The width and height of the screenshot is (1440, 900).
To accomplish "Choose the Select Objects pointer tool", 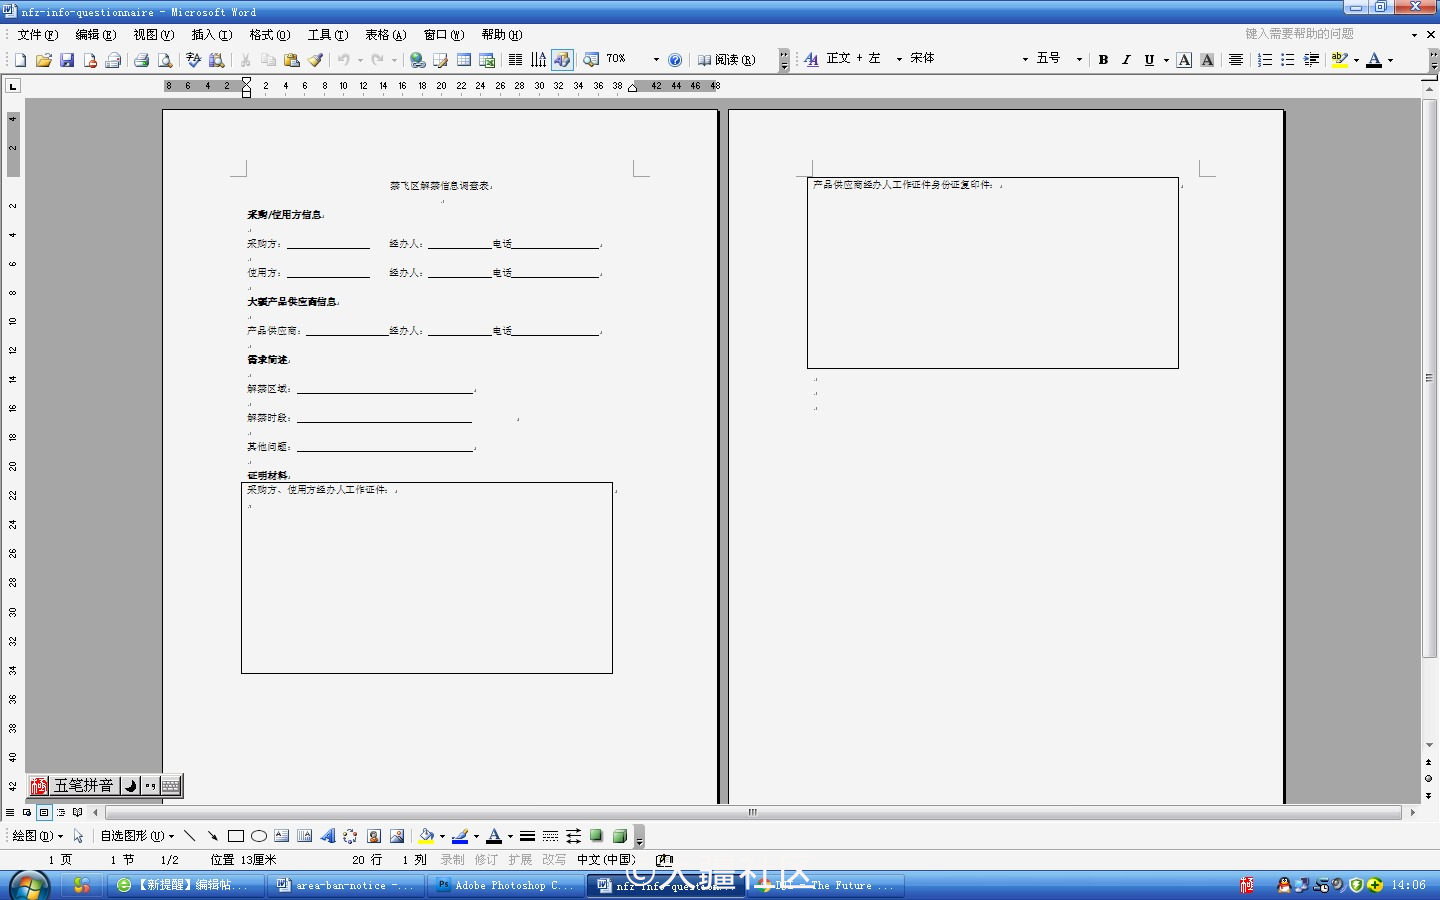I will (x=78, y=836).
